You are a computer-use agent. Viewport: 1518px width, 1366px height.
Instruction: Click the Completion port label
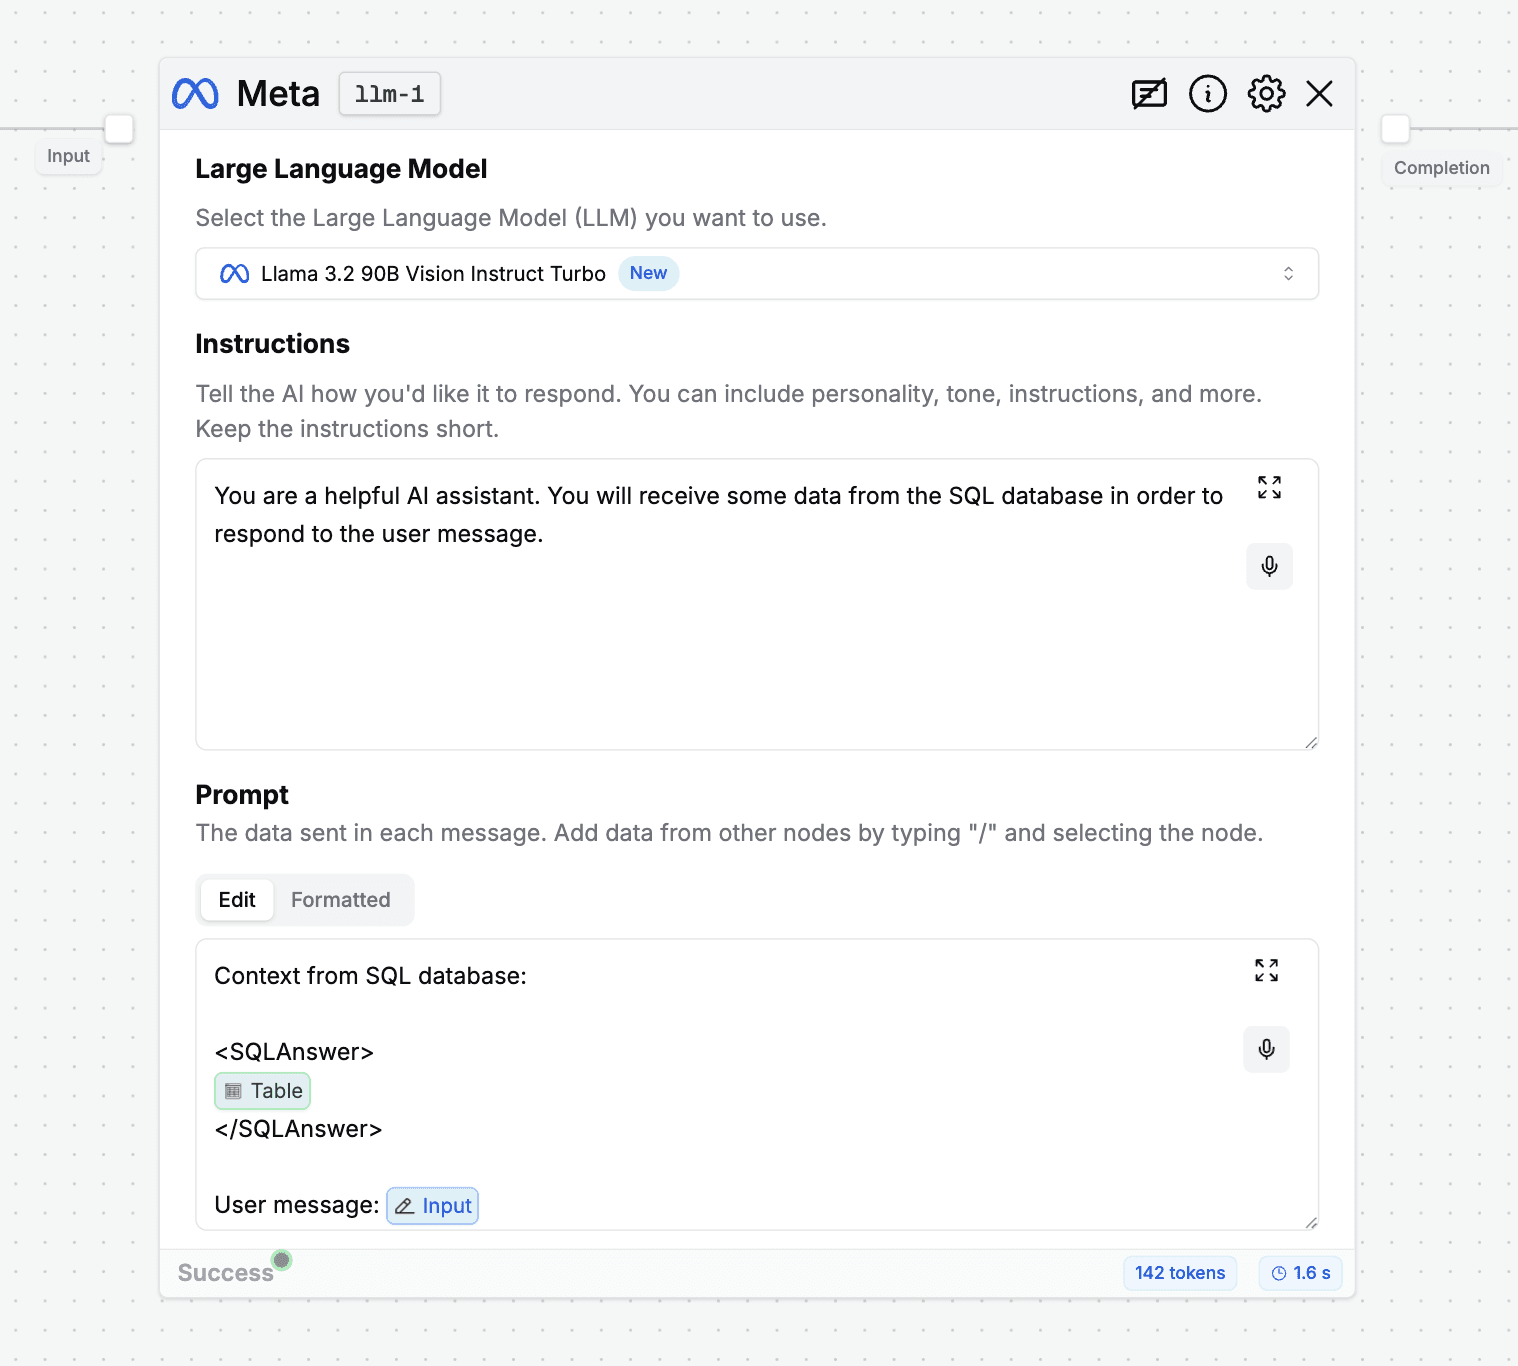click(1442, 168)
